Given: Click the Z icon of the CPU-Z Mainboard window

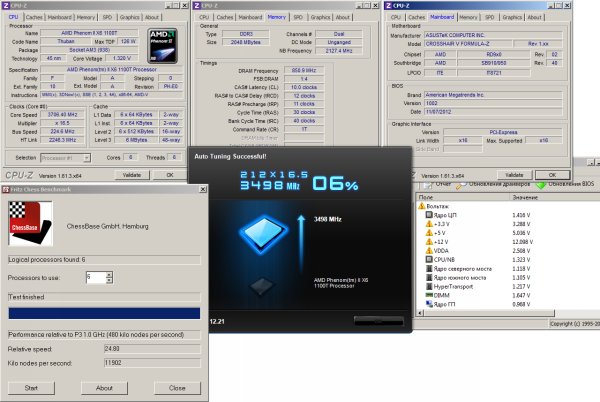Looking at the screenshot, I should [x=388, y=5].
